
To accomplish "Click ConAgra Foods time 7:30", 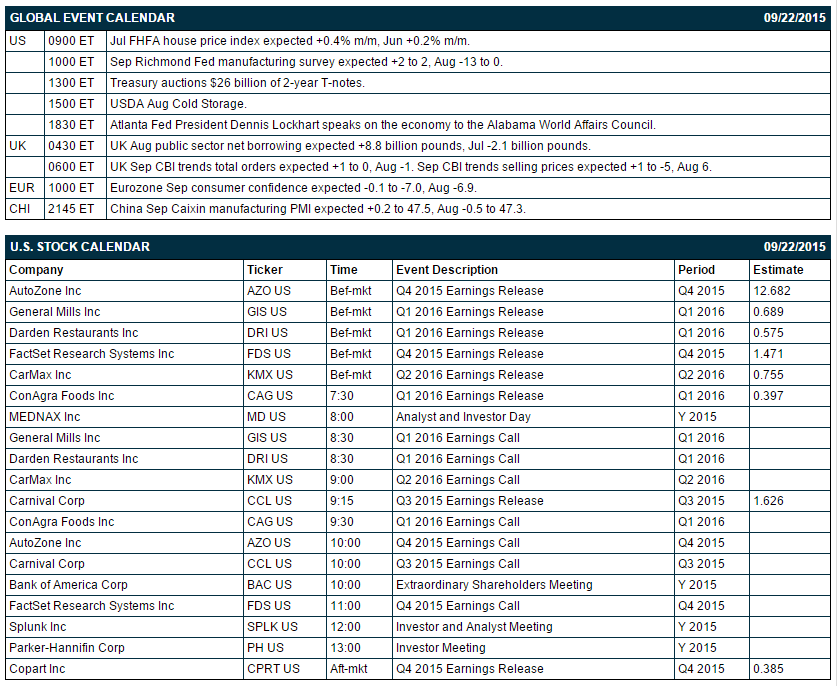I will pyautogui.click(x=342, y=396).
